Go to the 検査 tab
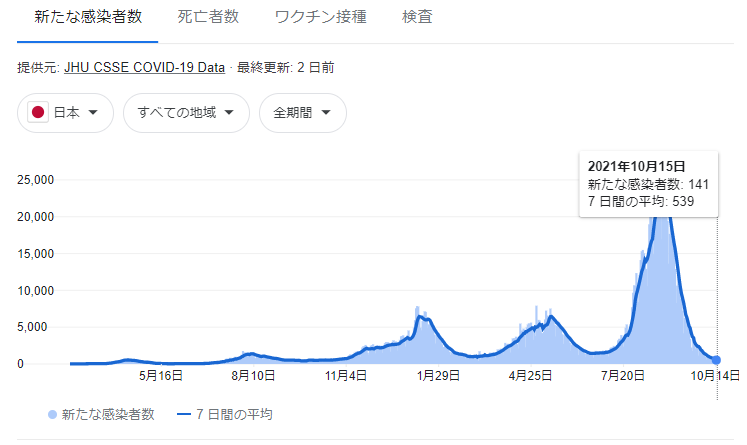 click(417, 17)
